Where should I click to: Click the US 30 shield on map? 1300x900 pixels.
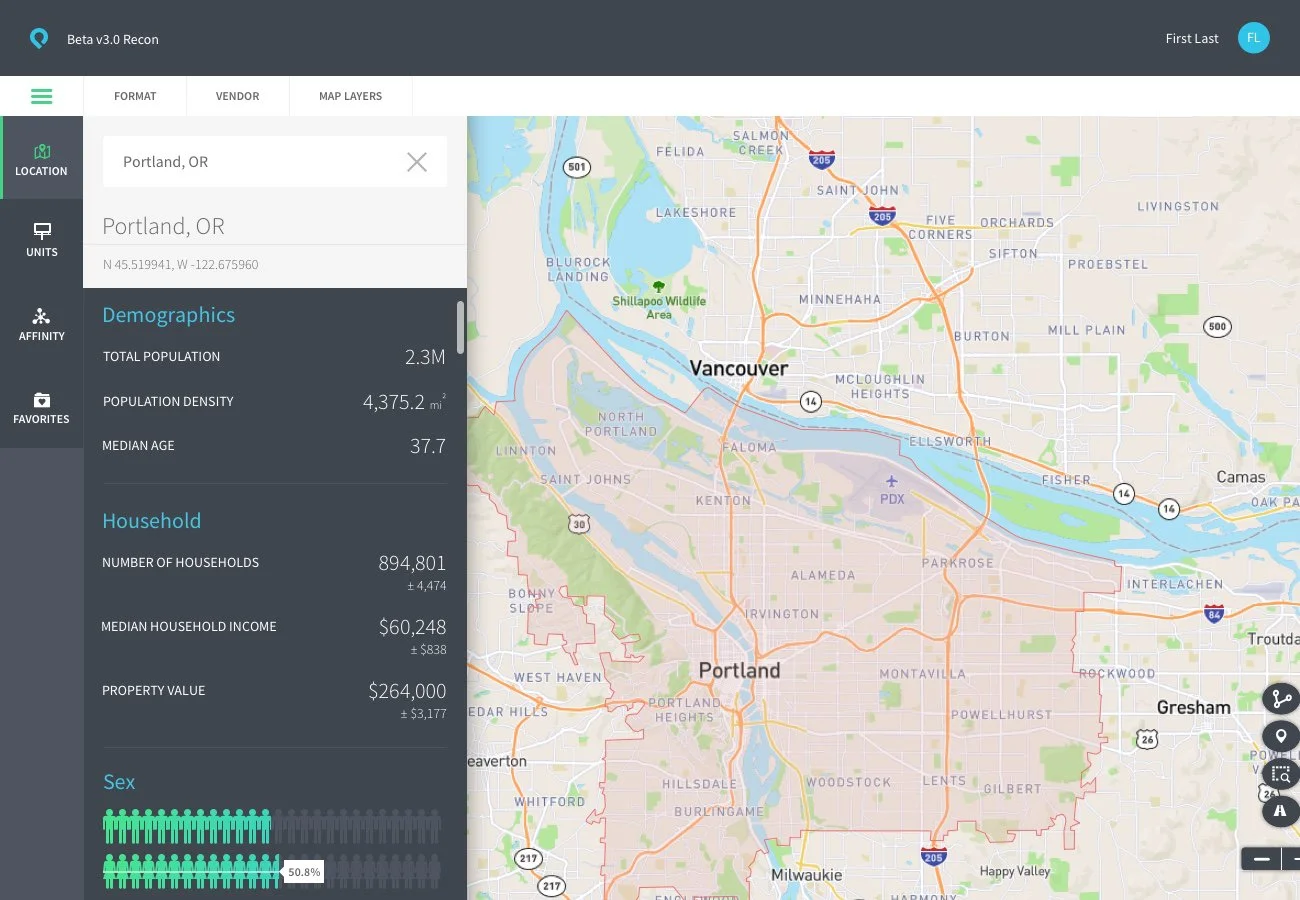[580, 524]
